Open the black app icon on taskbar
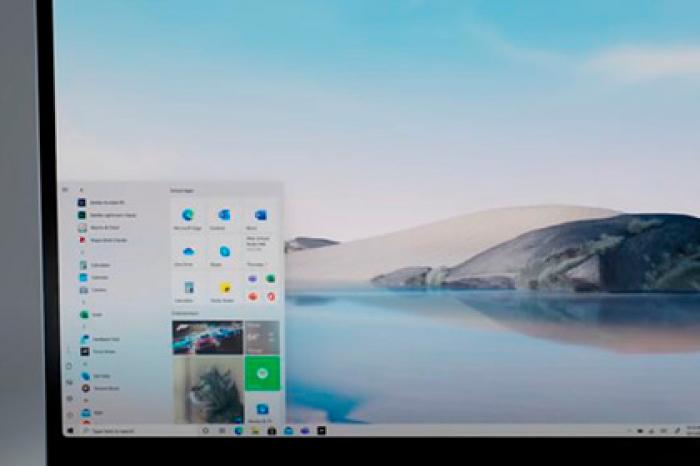This screenshot has width=700, height=466. 321,431
